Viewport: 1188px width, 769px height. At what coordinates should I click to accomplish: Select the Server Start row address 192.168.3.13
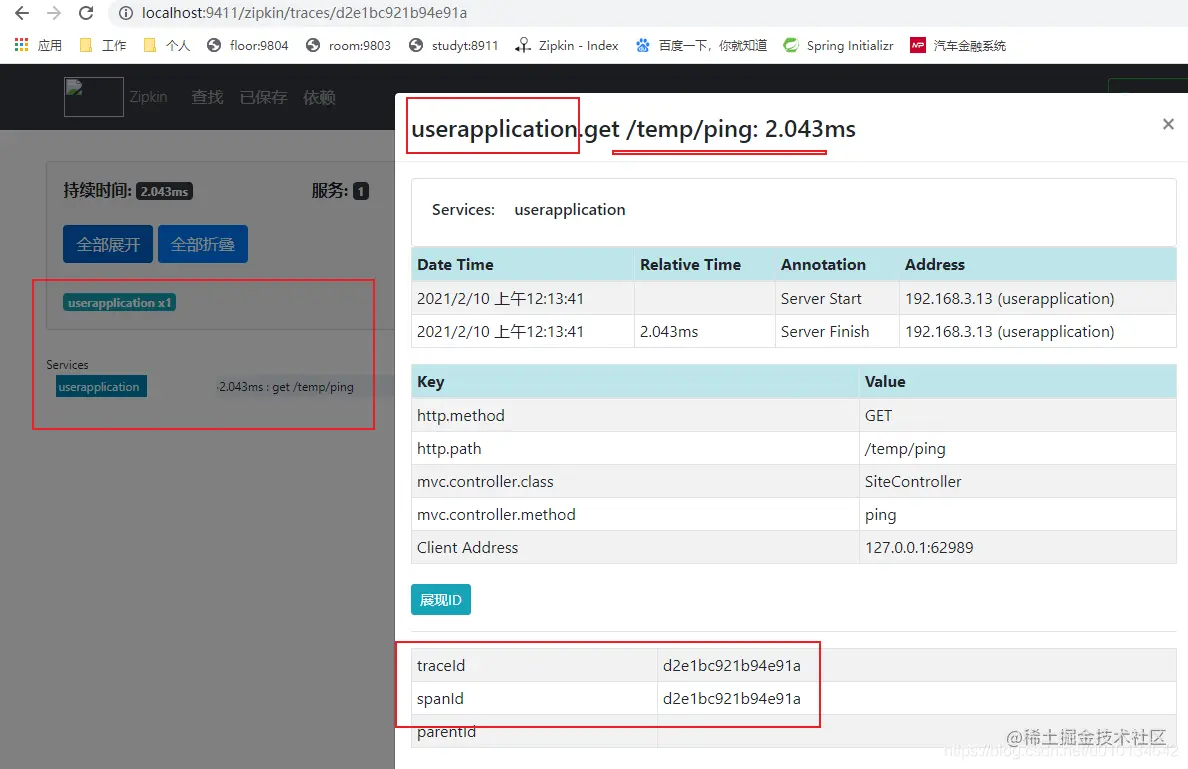[1037, 299]
